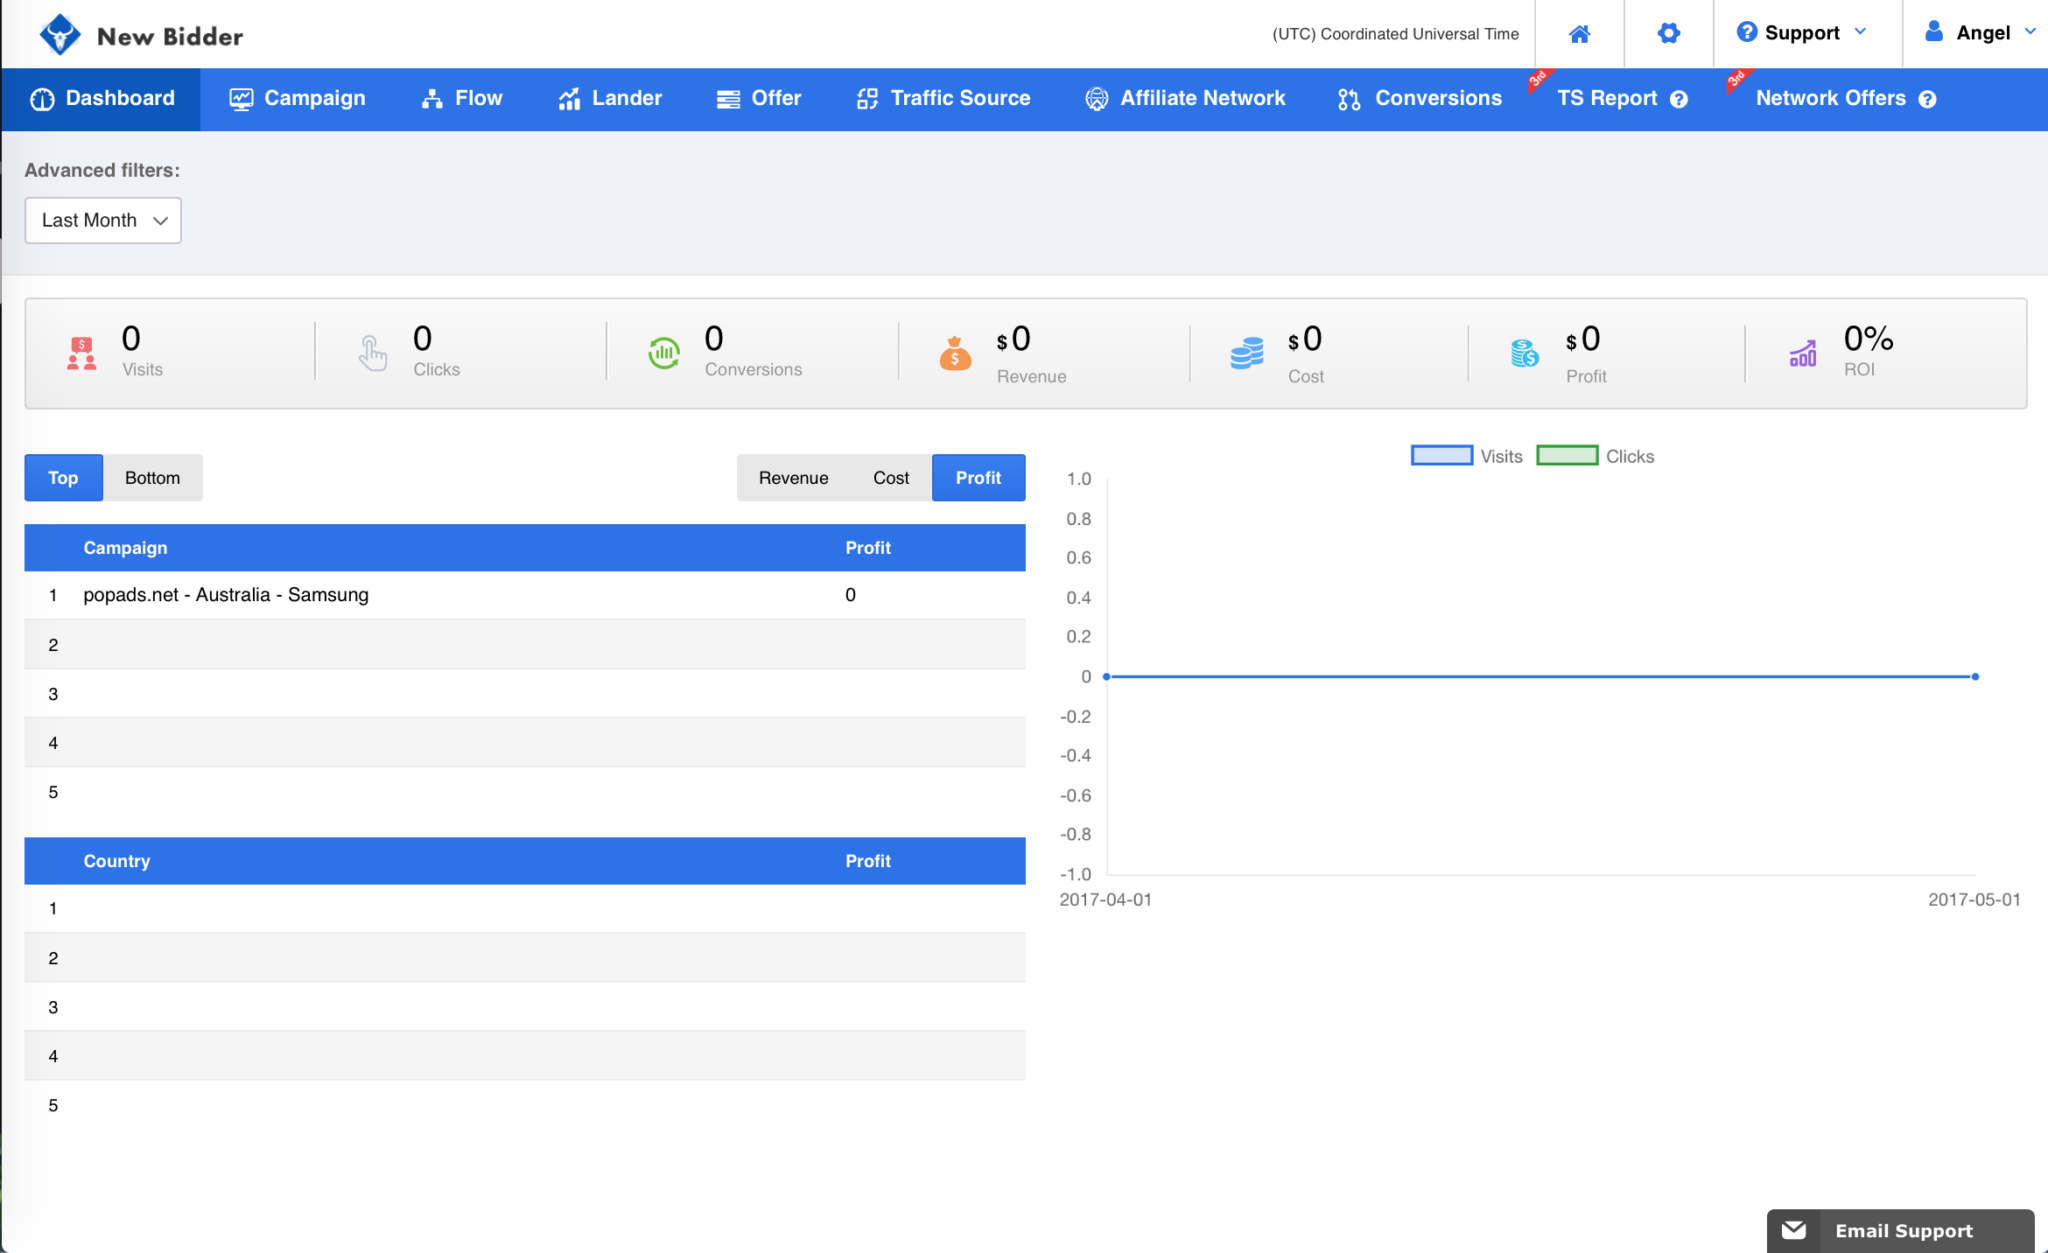The height and width of the screenshot is (1253, 2048).
Task: Open the settings gear icon
Action: pyautogui.click(x=1668, y=33)
